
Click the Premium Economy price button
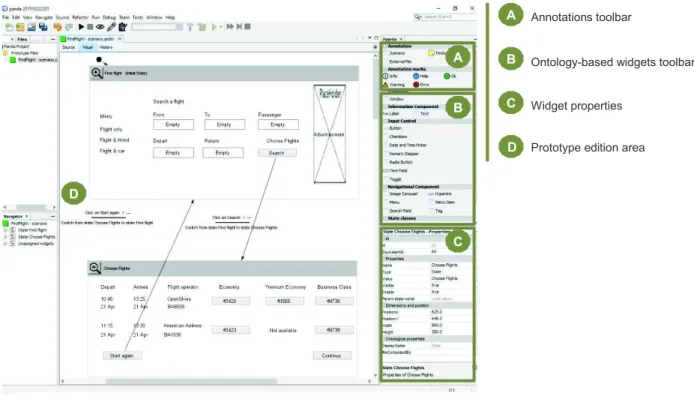(x=284, y=301)
